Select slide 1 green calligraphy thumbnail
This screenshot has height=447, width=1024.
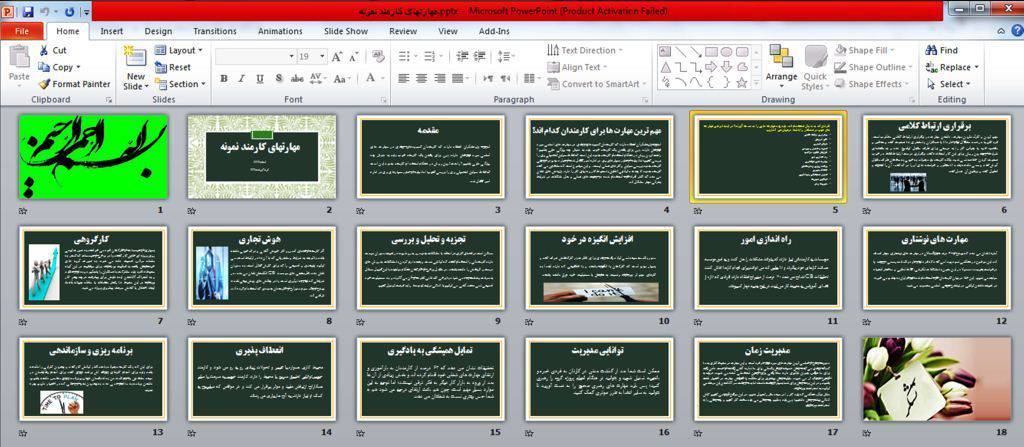[x=93, y=156]
